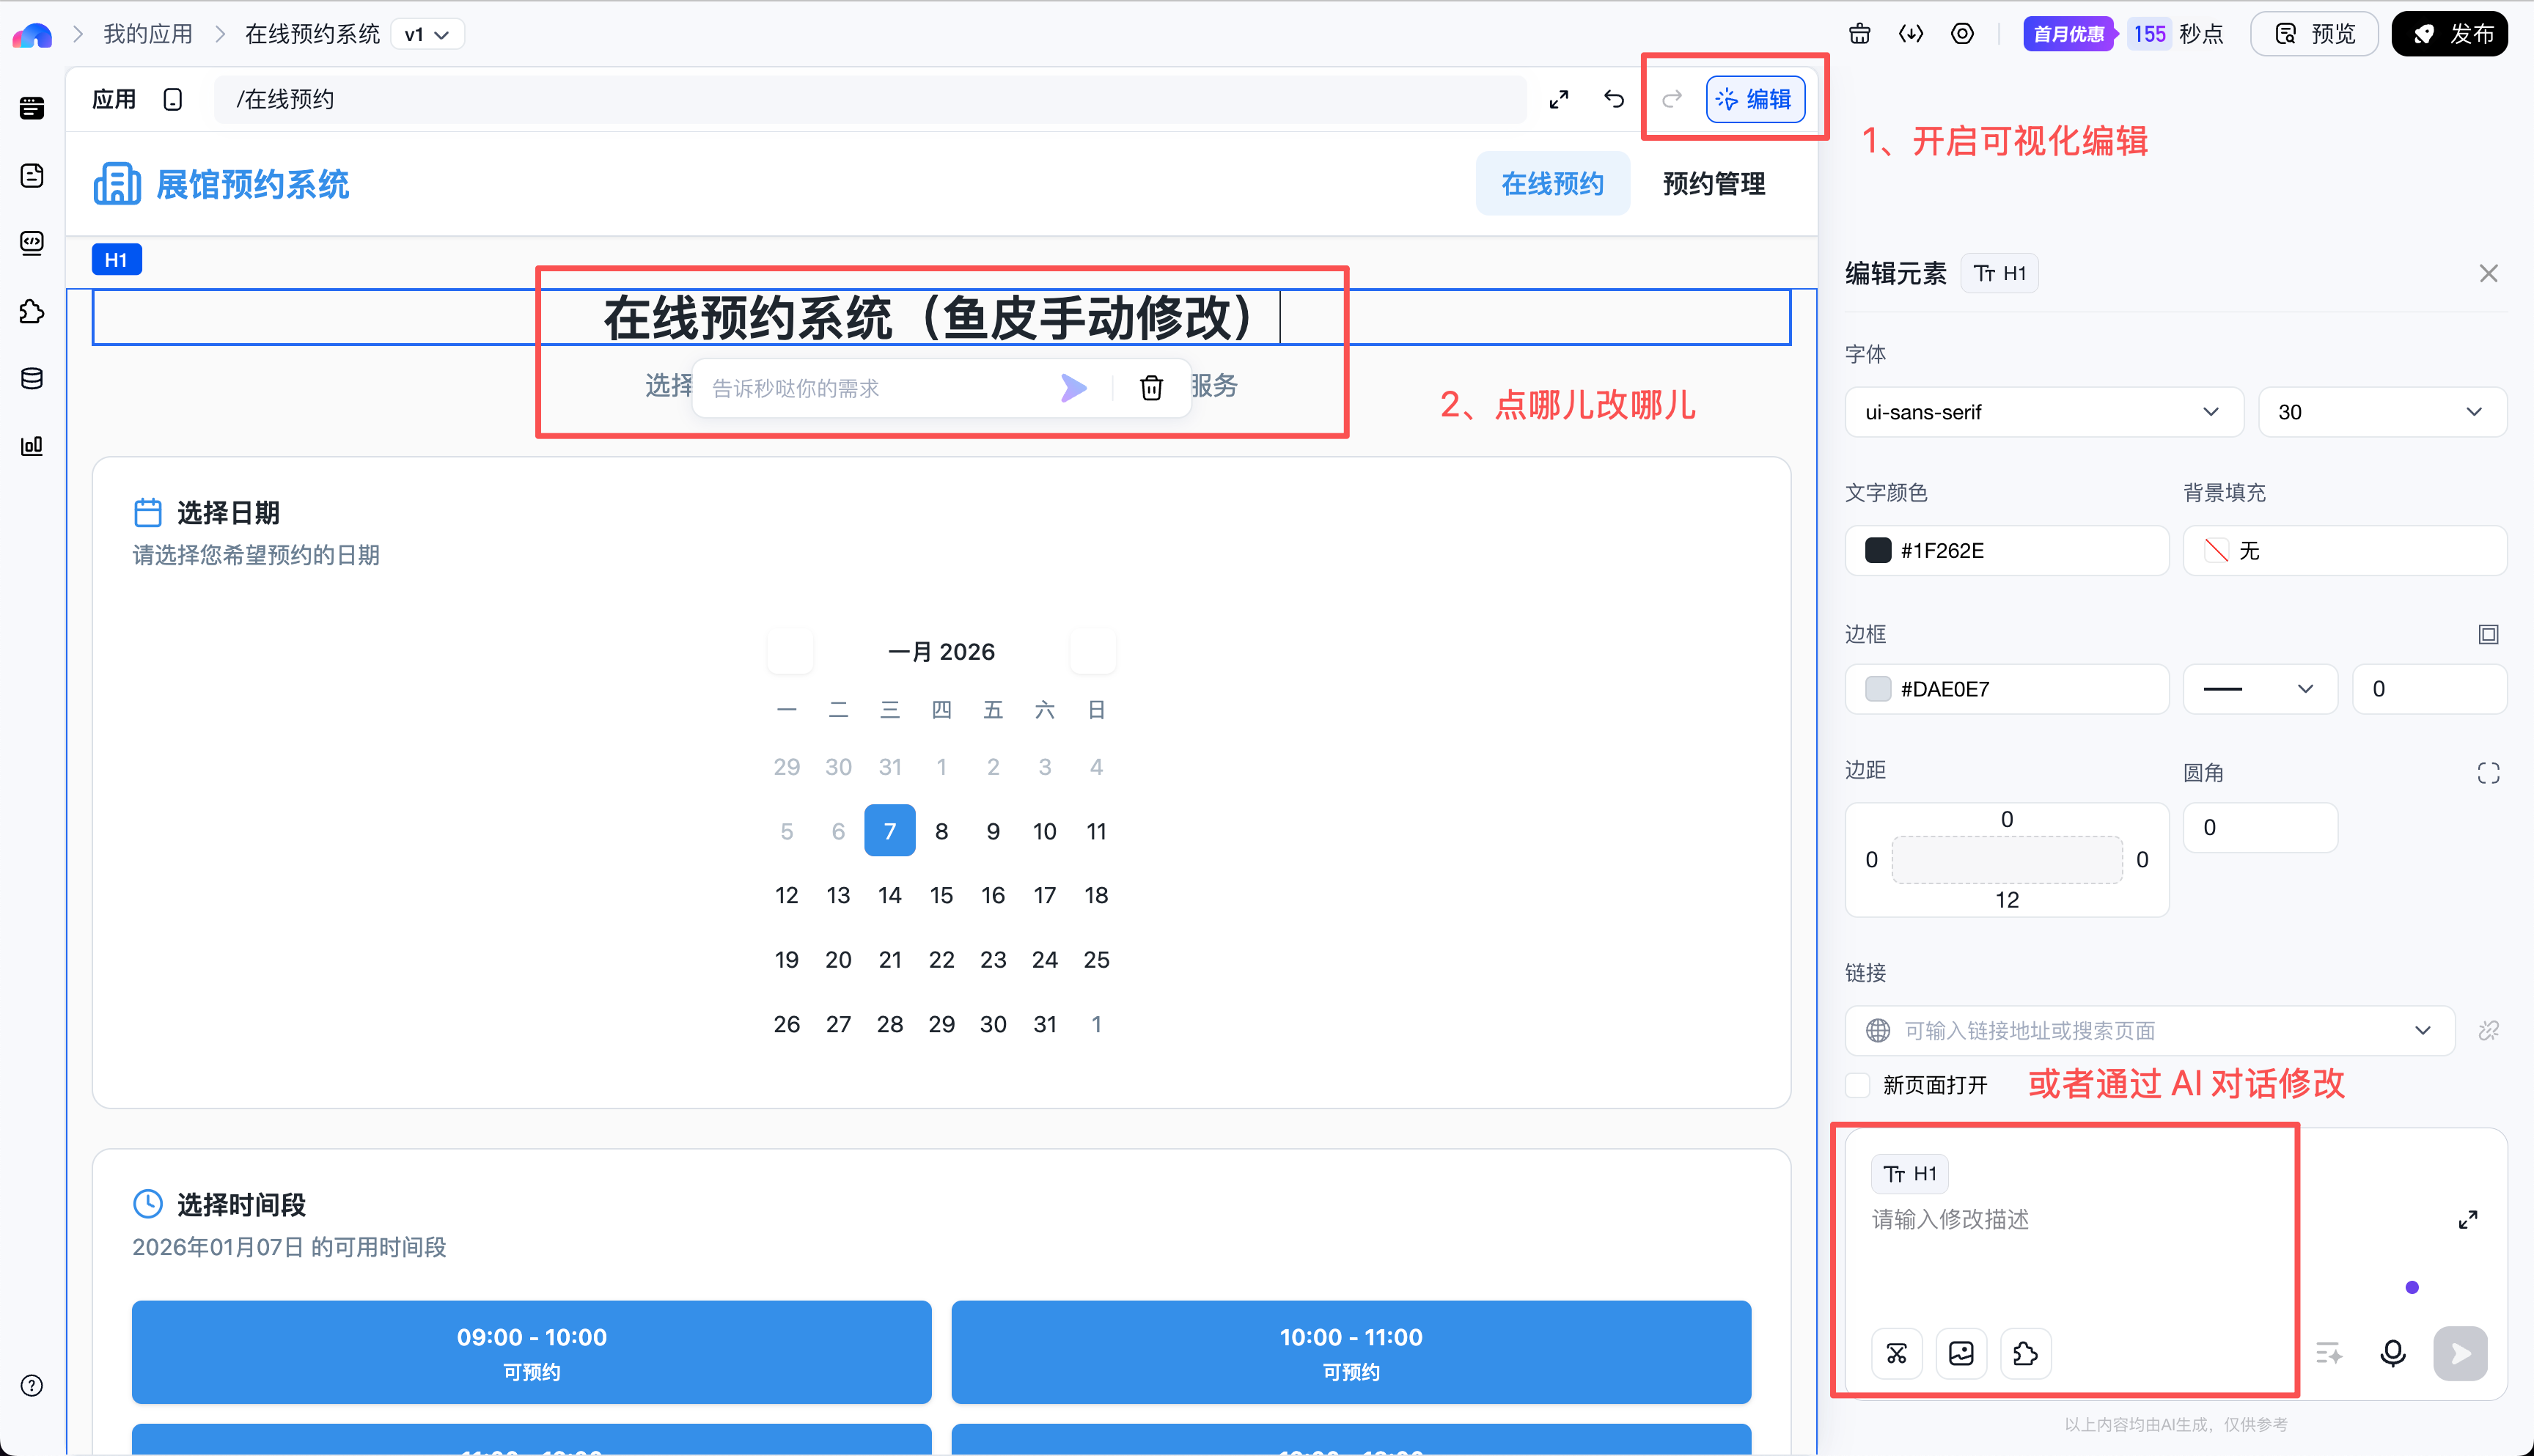2534x1456 pixels.
Task: Click the analytics chart icon in sidebar
Action: coord(32,446)
